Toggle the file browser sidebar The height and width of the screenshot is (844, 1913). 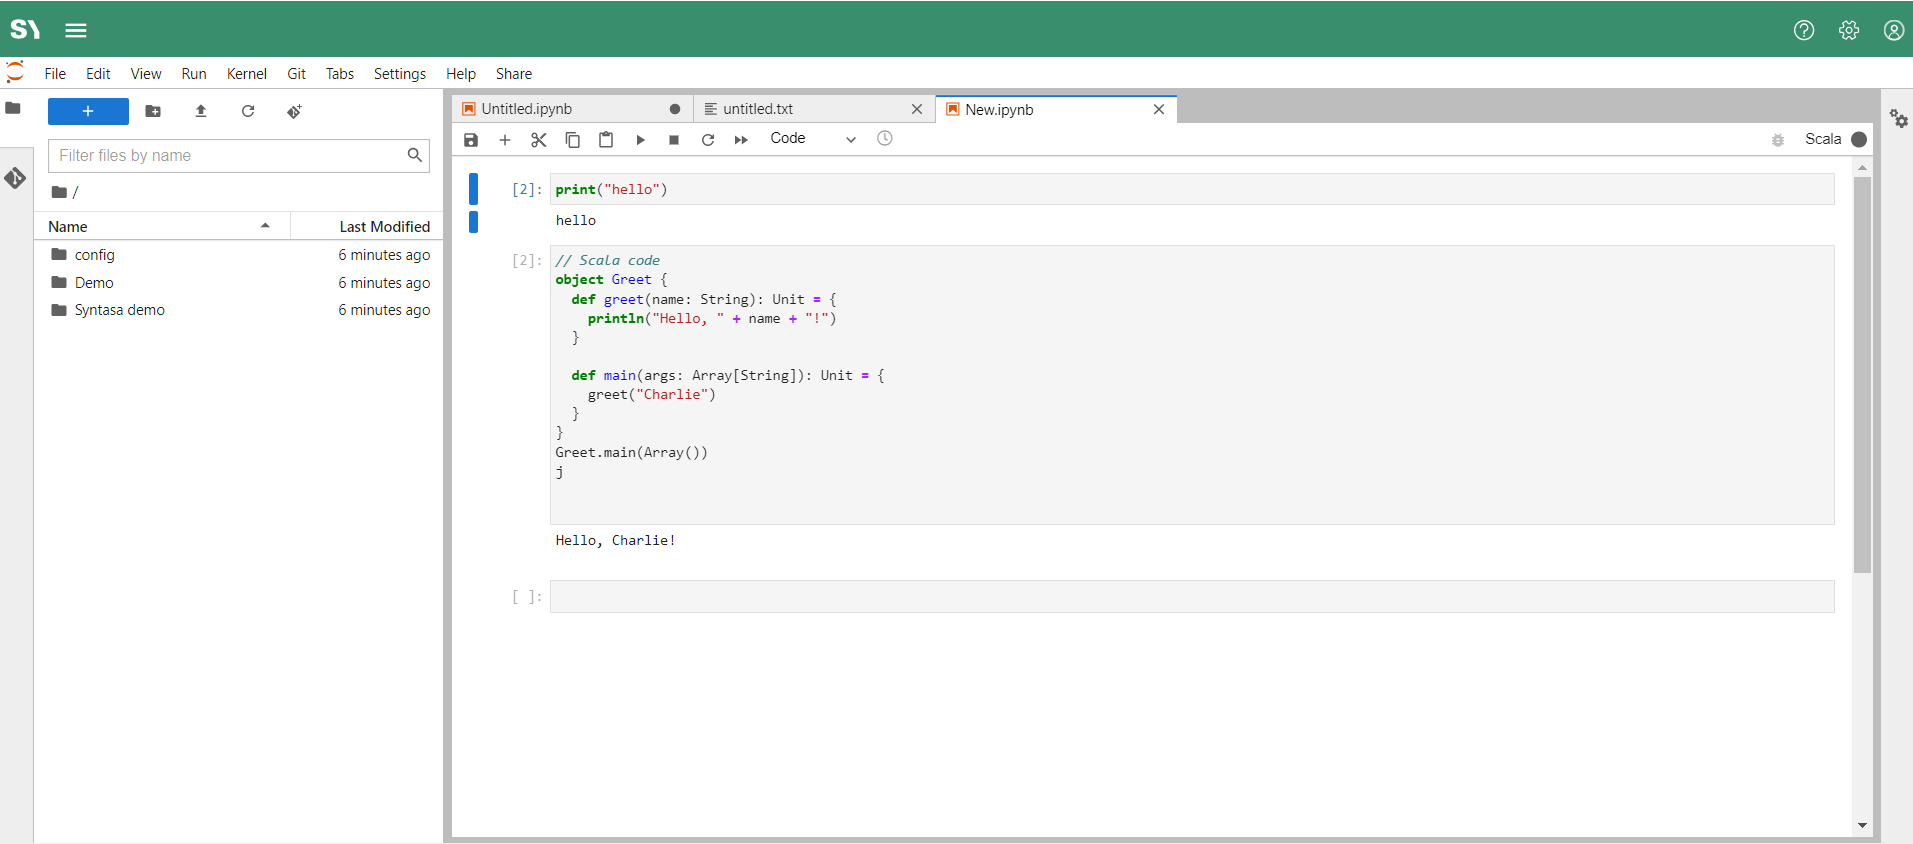pyautogui.click(x=14, y=108)
